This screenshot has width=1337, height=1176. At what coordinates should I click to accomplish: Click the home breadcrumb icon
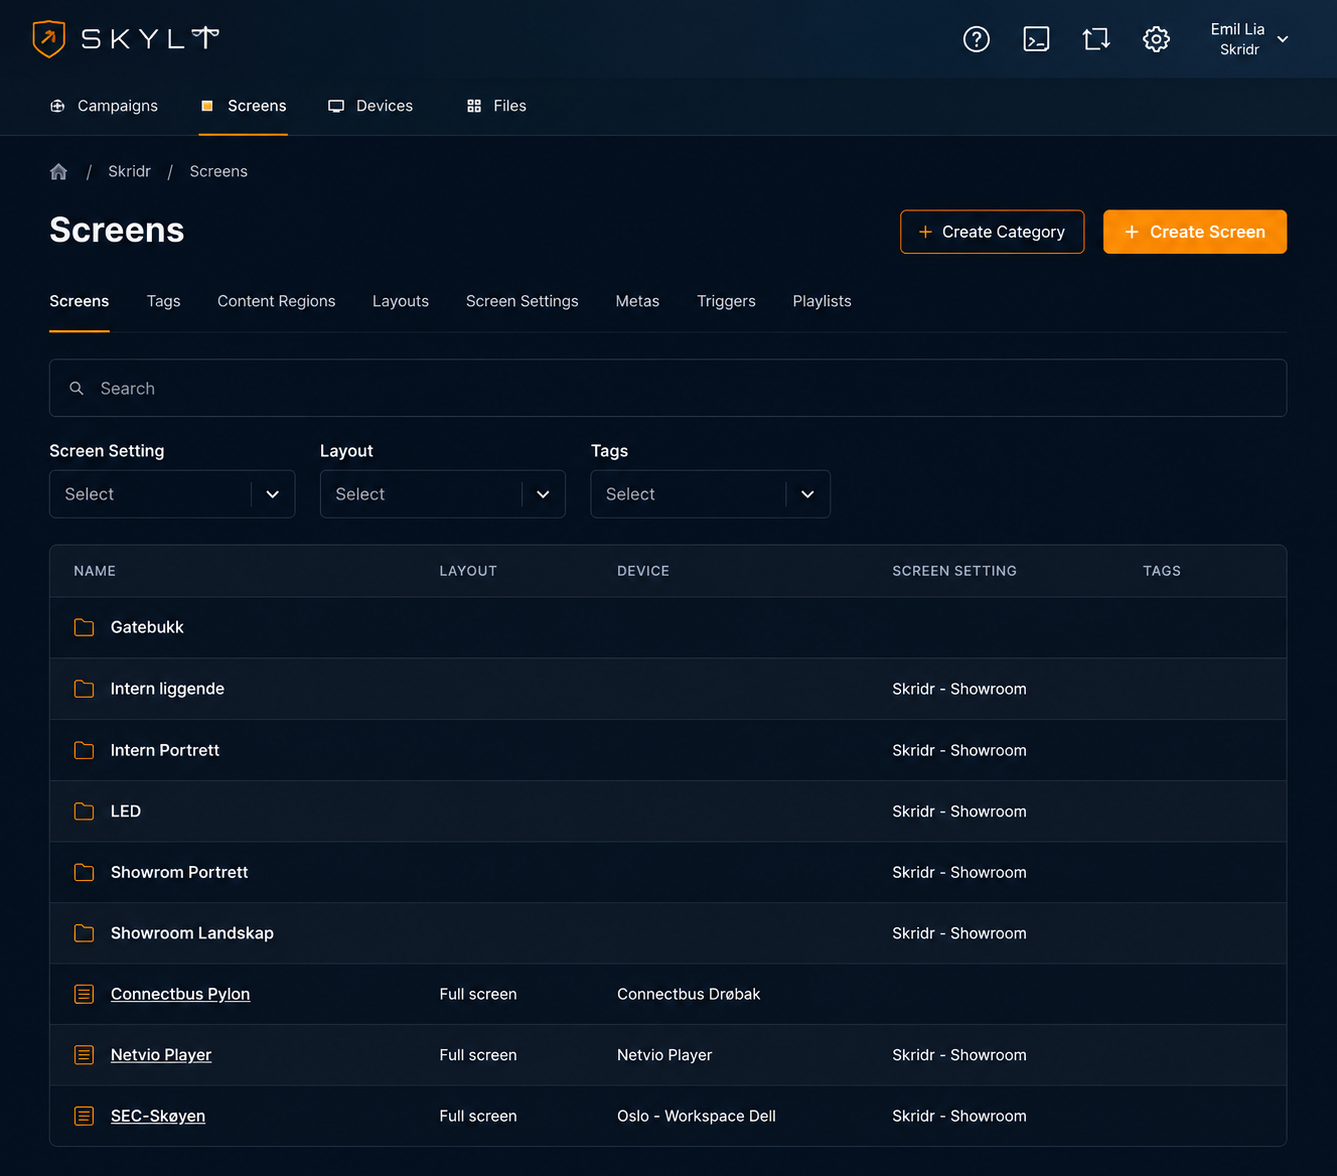(59, 172)
